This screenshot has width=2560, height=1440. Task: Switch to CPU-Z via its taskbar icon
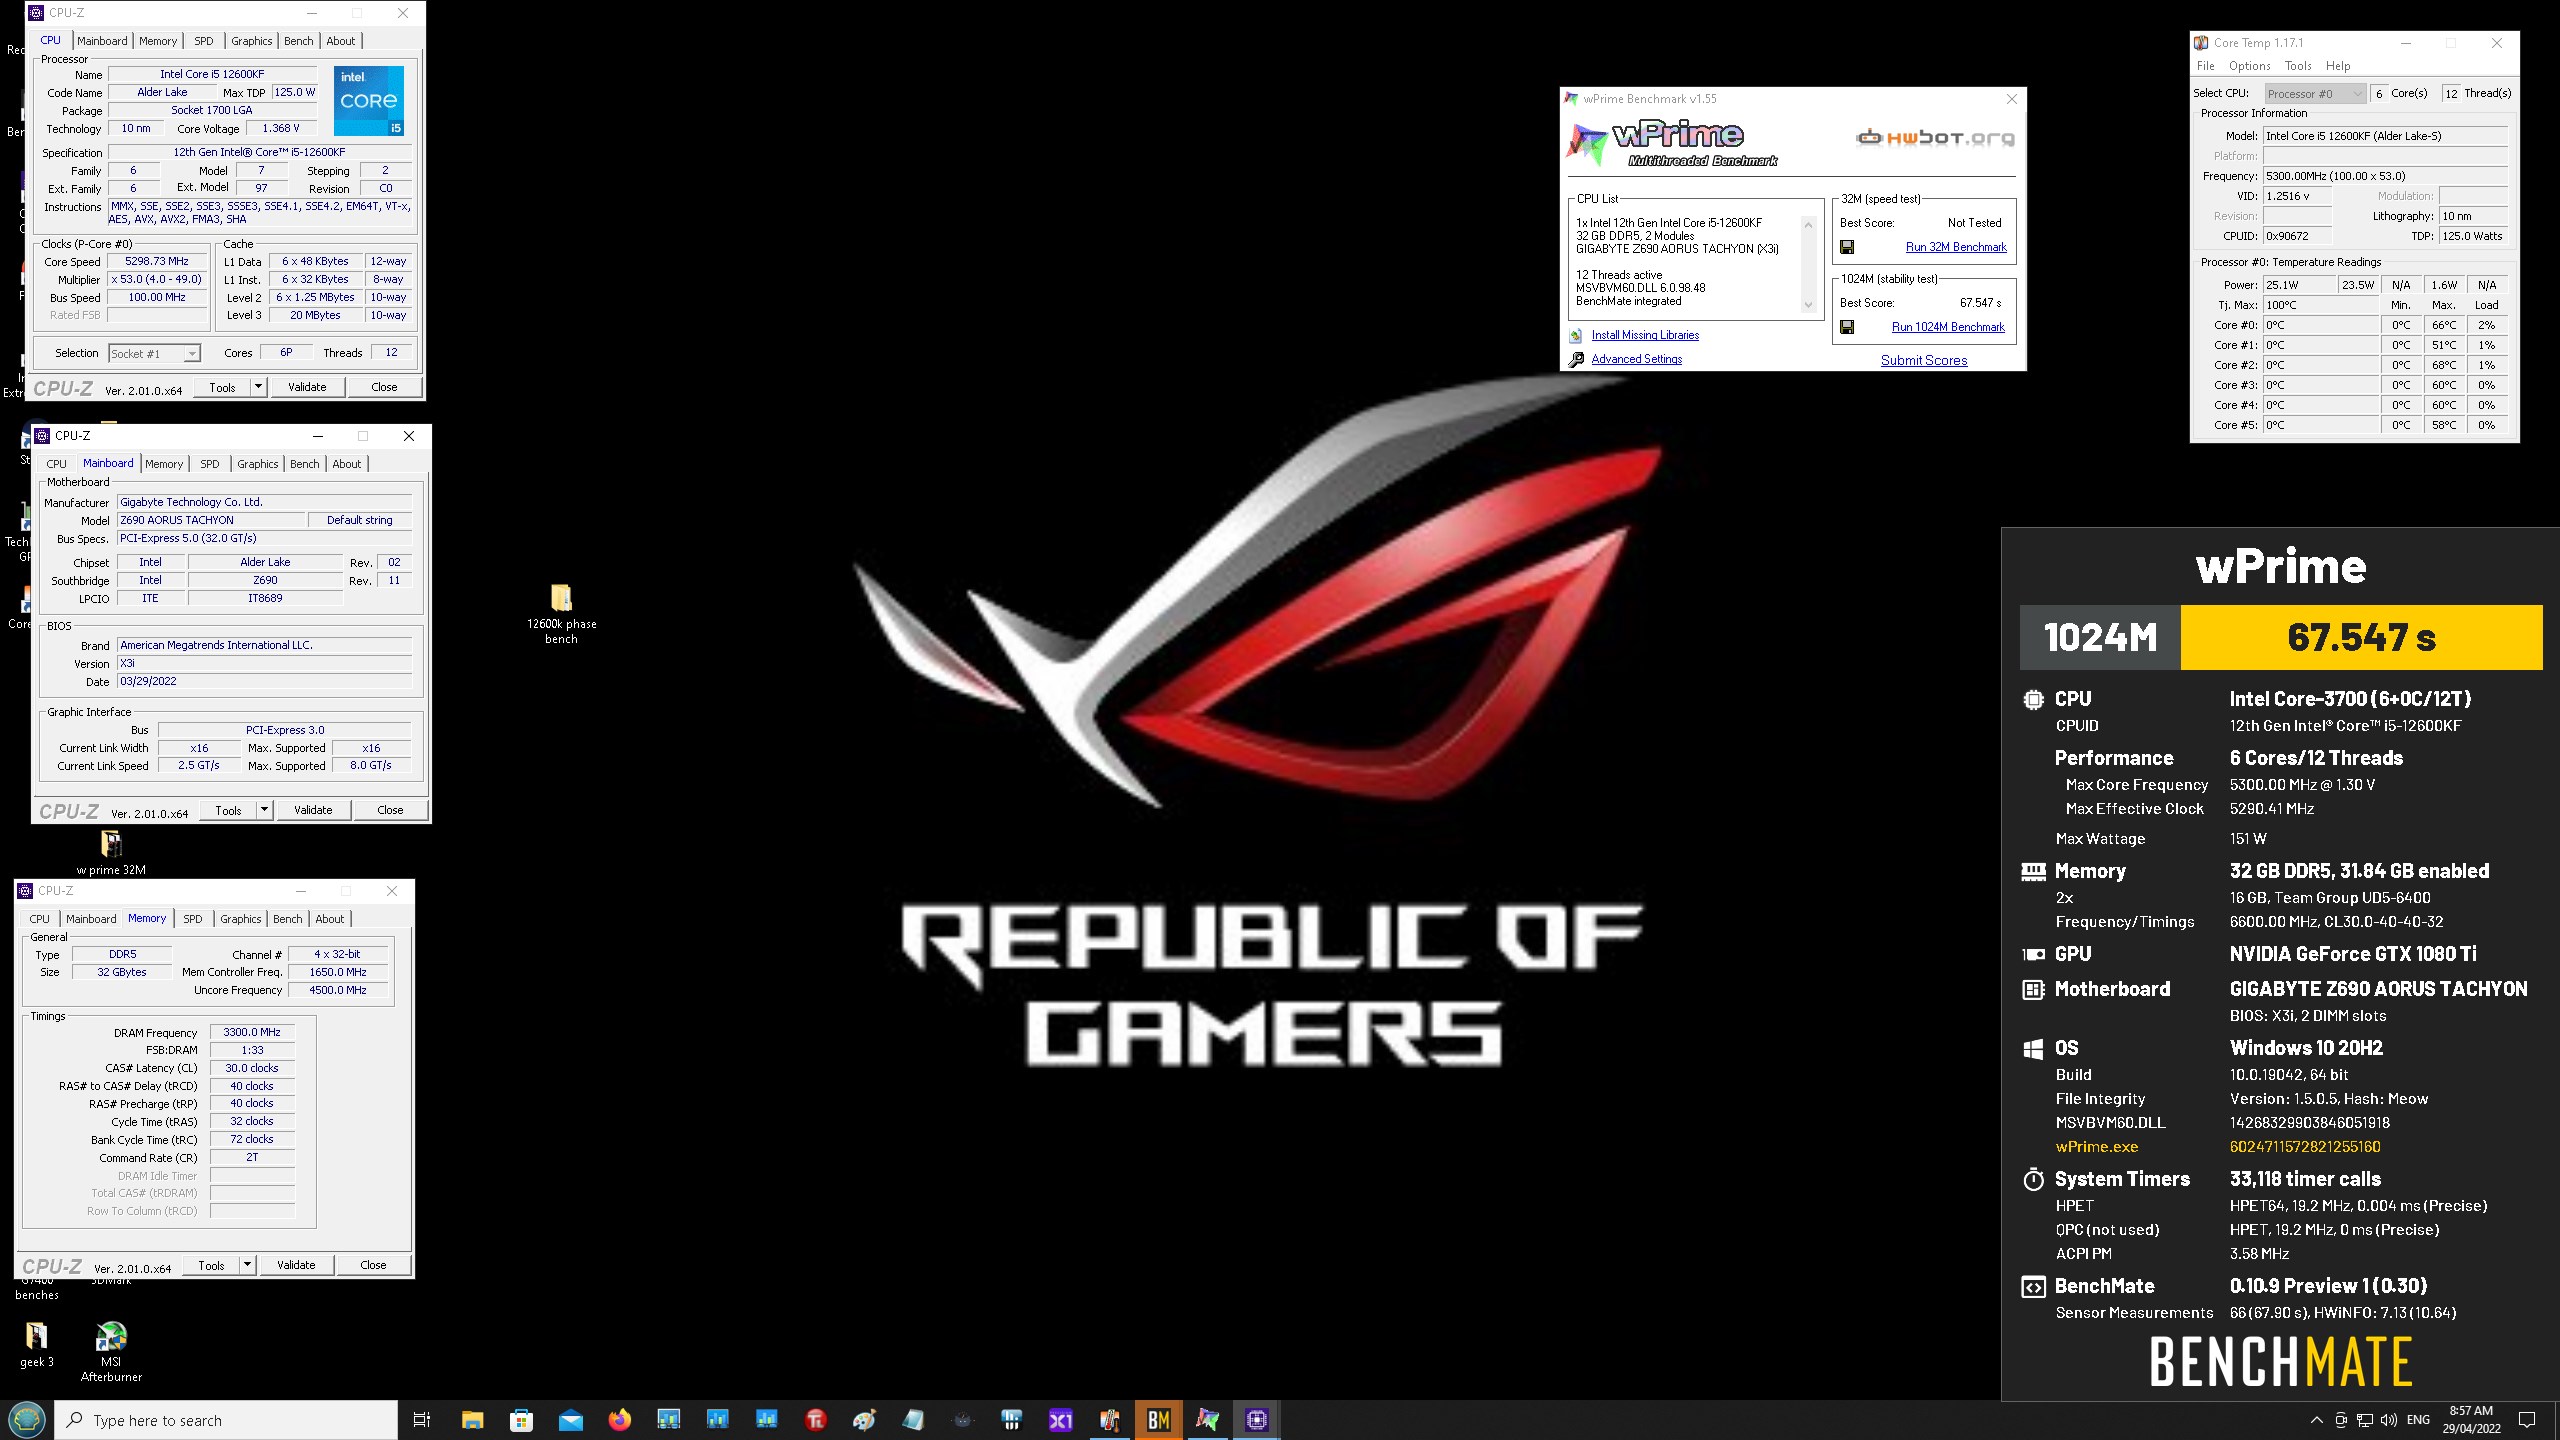1256,1420
